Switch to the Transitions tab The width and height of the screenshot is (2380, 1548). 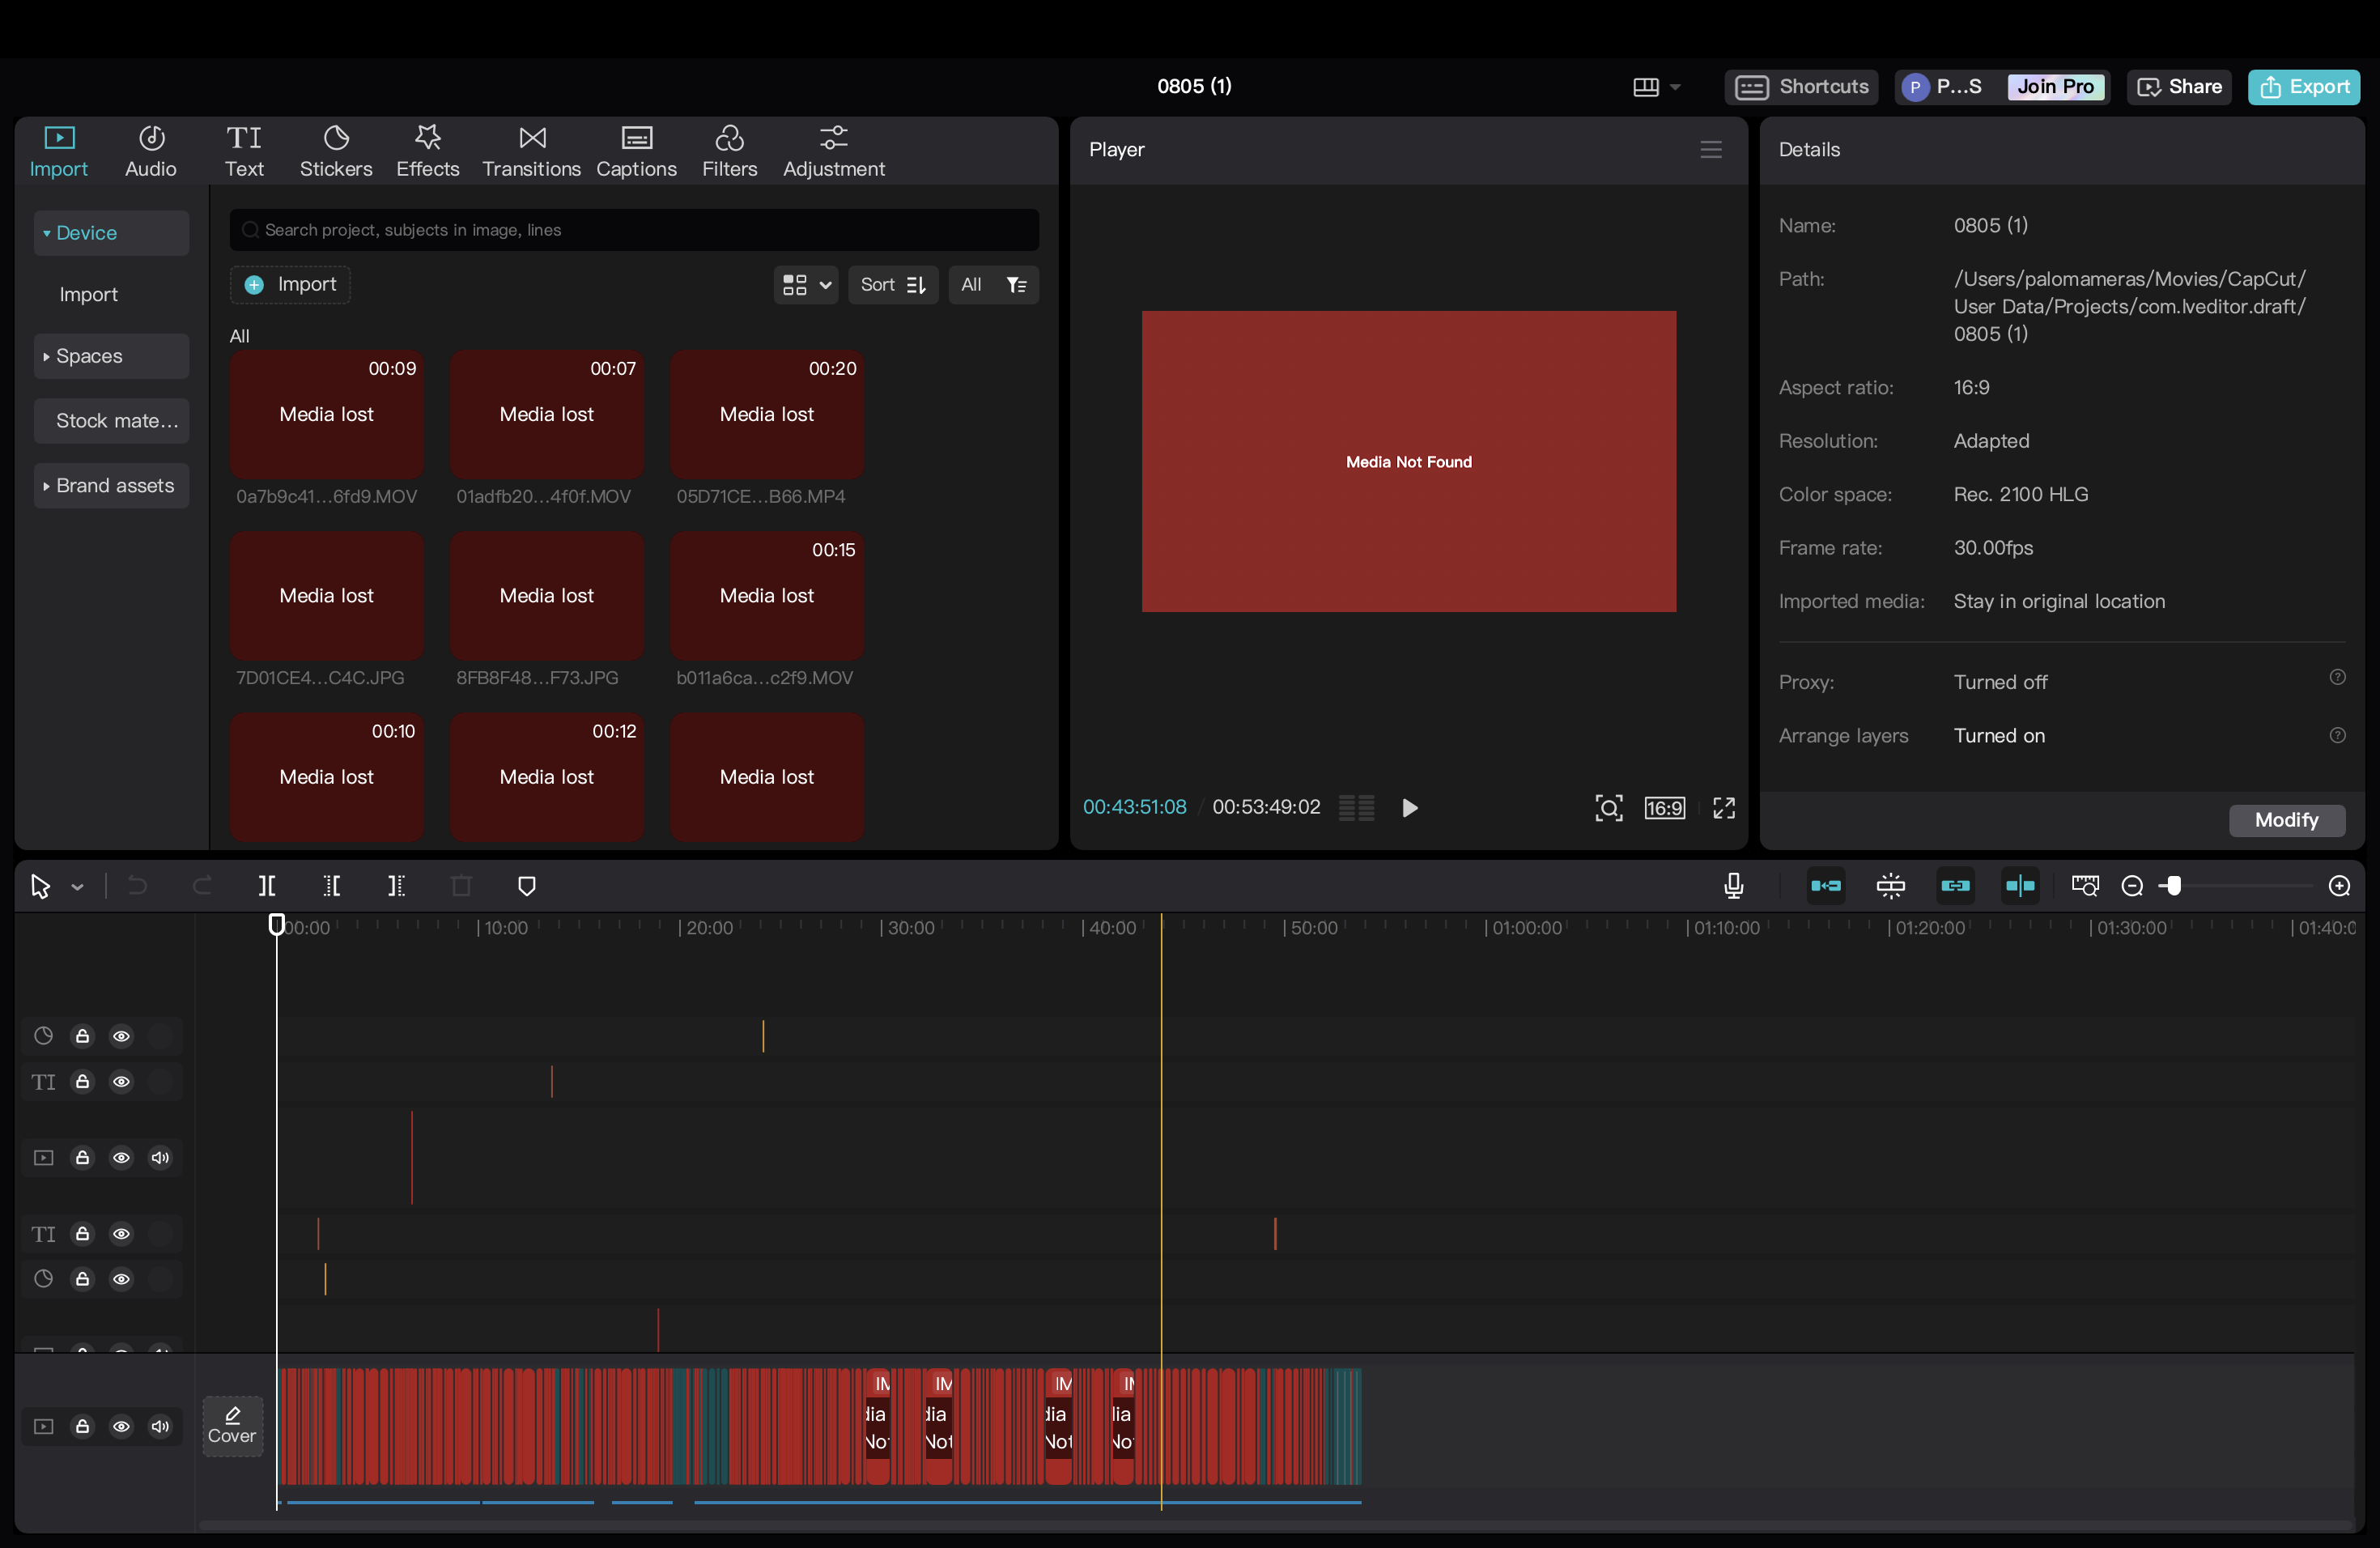531,151
